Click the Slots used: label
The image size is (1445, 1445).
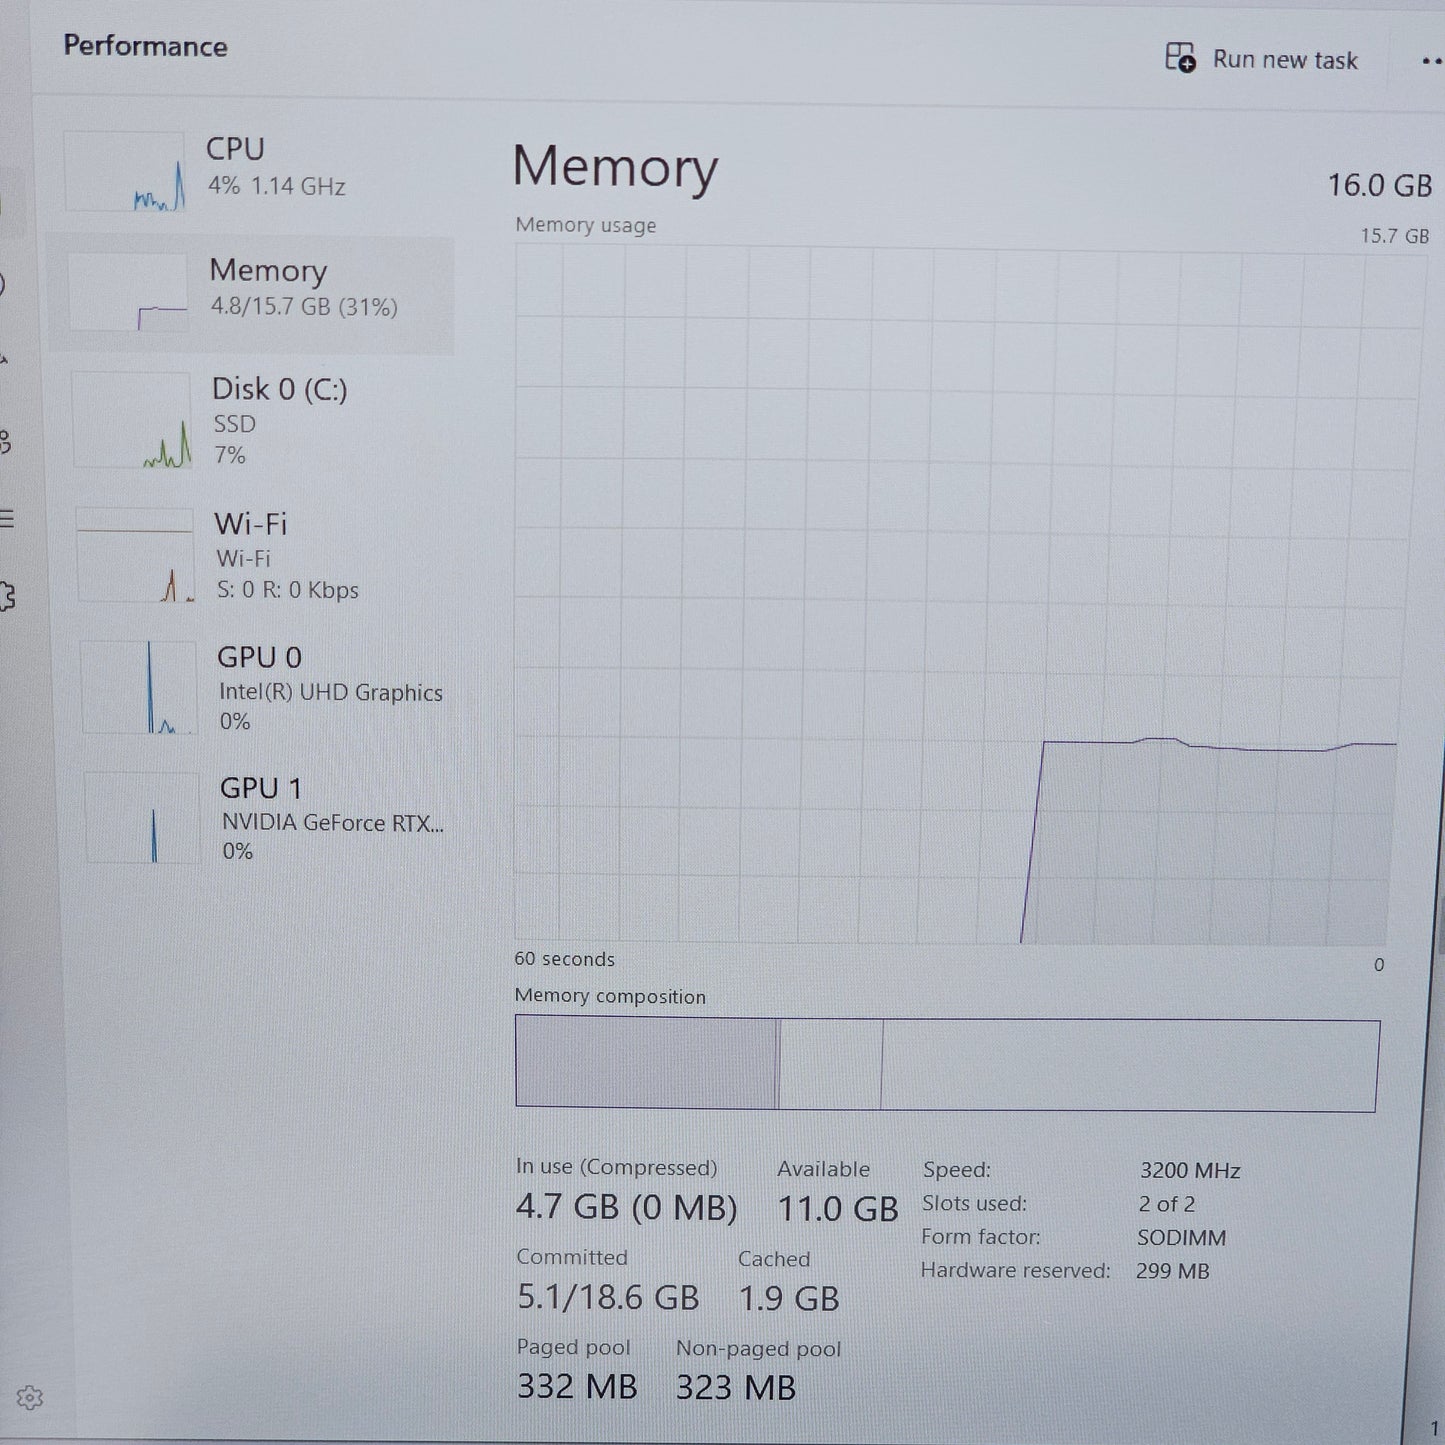(974, 1203)
